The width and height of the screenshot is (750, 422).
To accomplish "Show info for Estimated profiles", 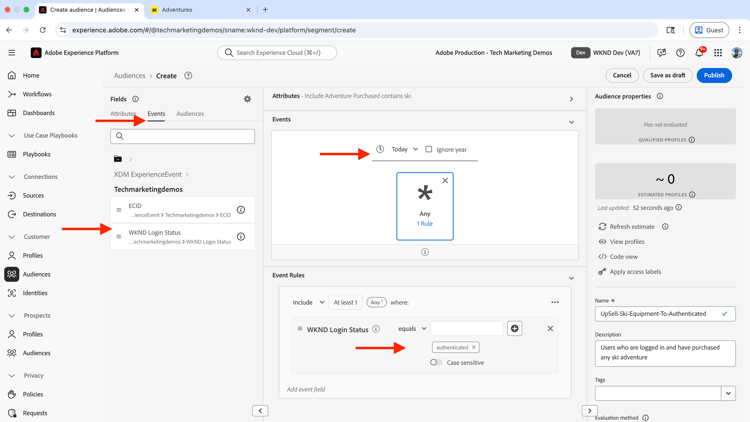I will [692, 195].
